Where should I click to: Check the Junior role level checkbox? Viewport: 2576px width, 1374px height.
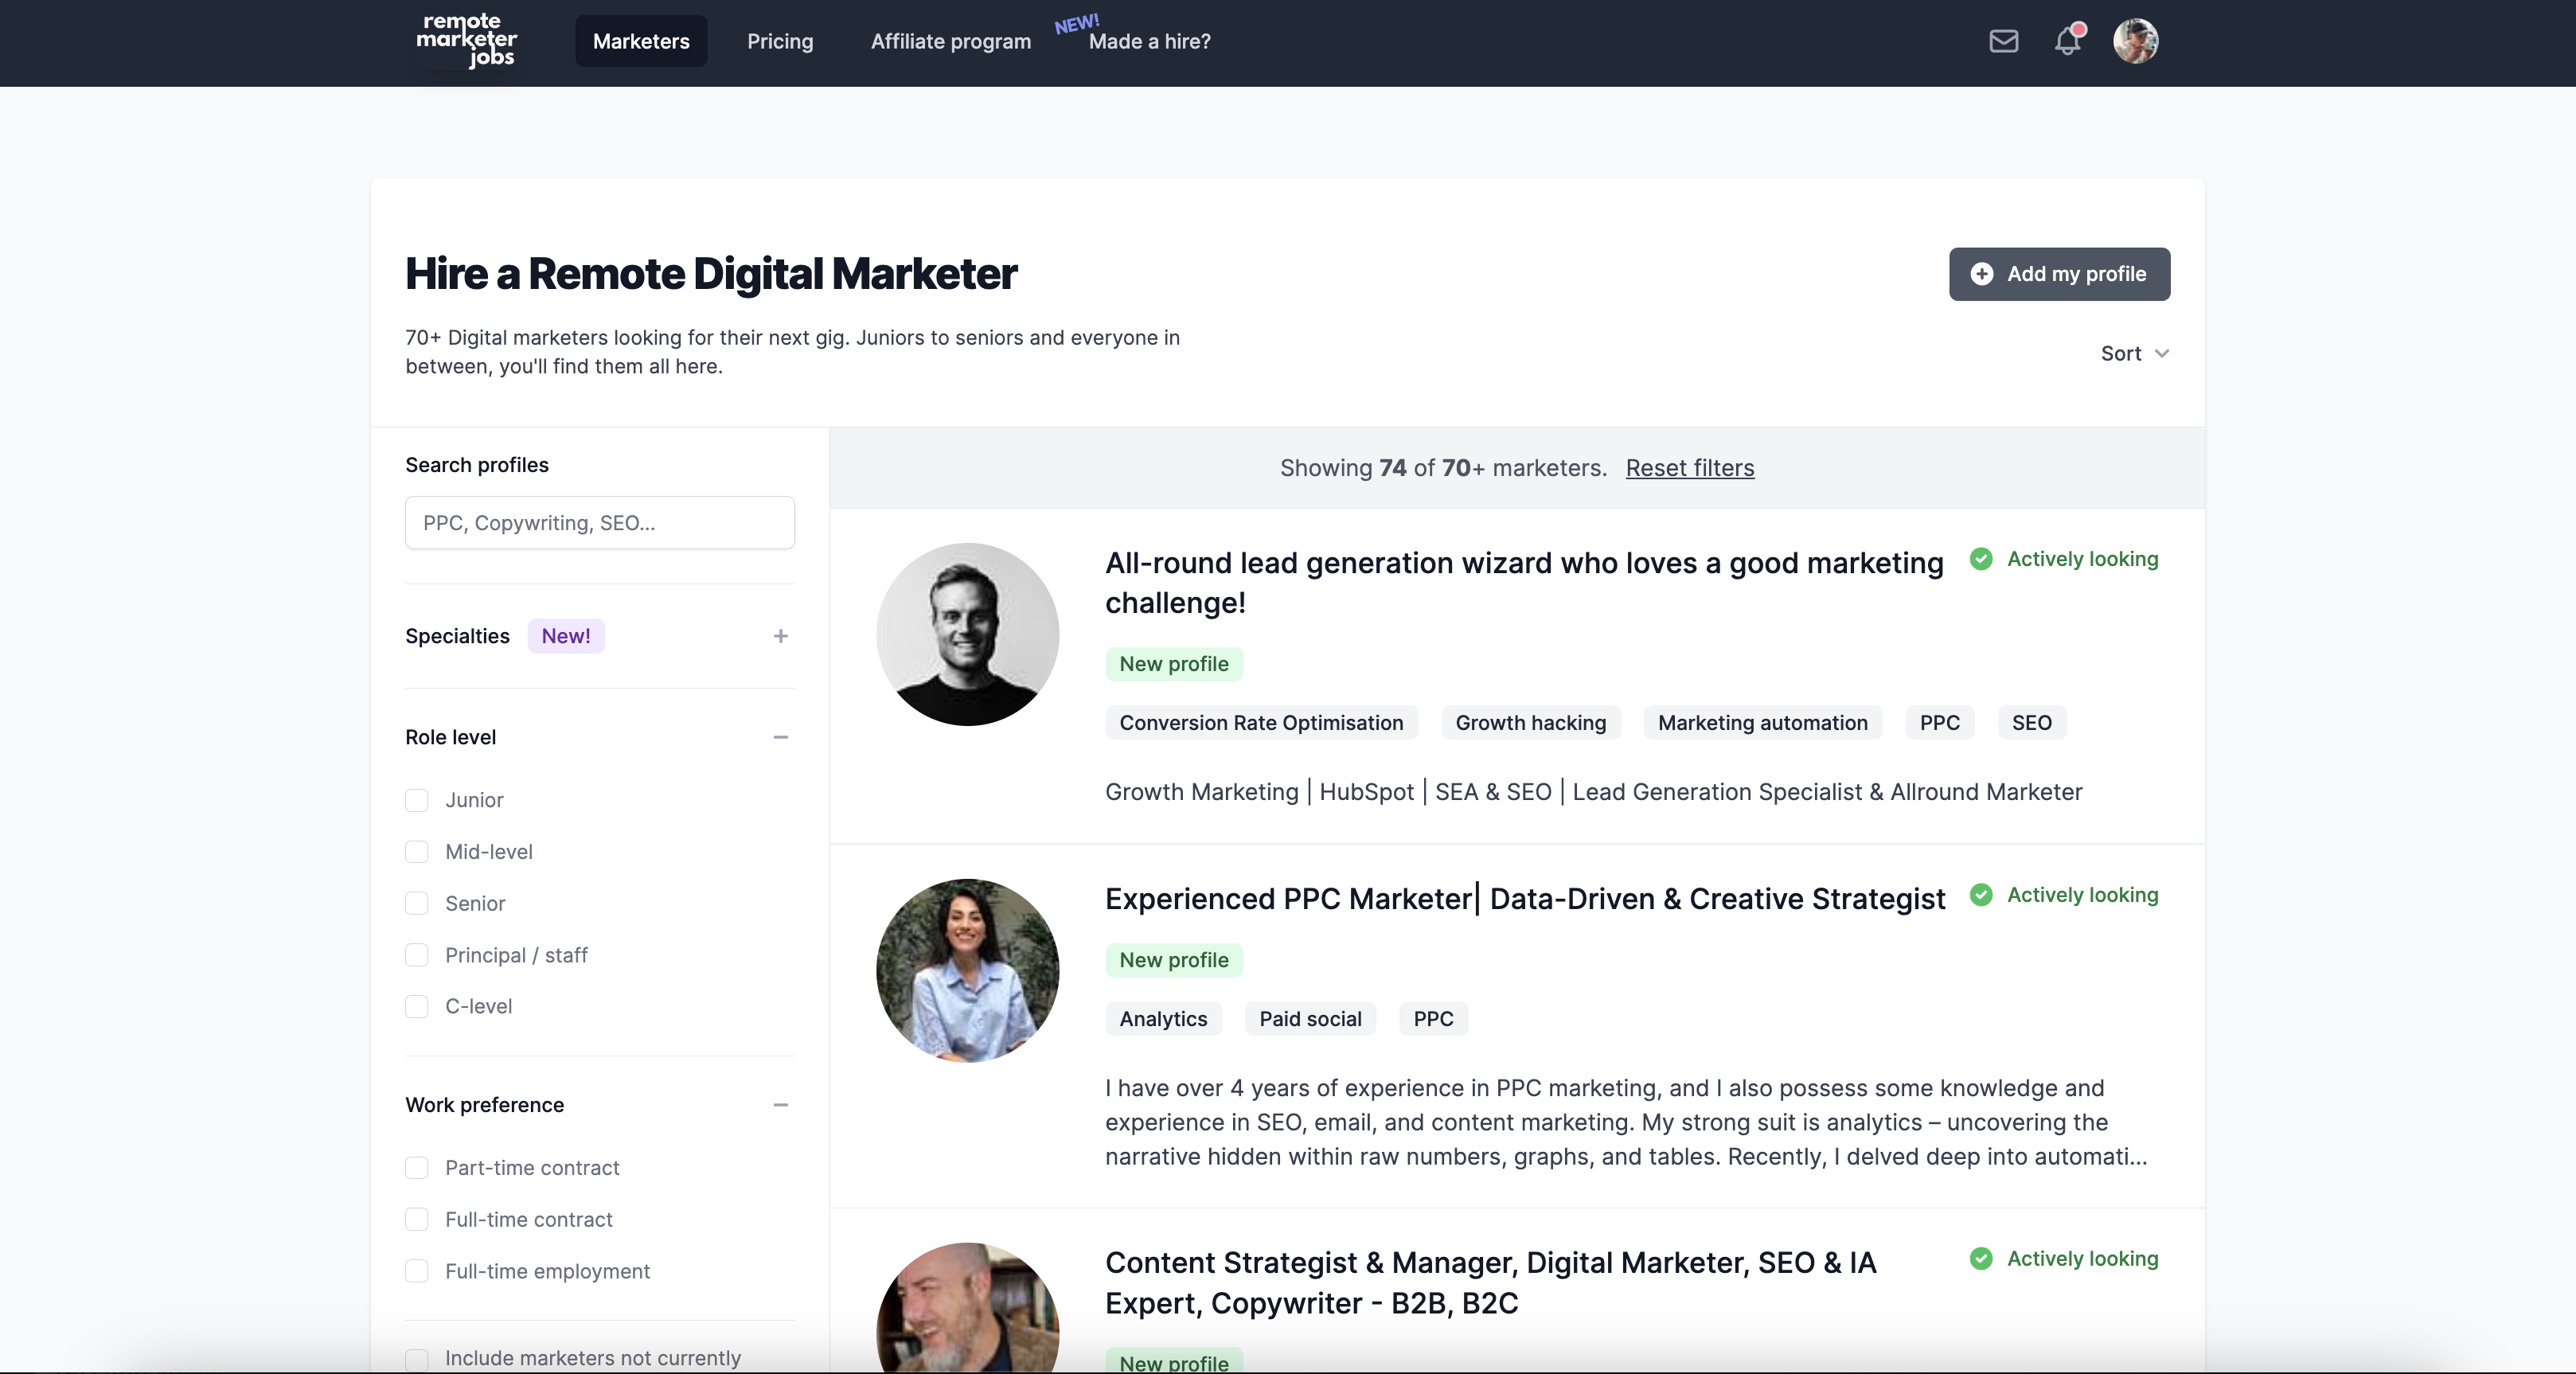point(416,800)
